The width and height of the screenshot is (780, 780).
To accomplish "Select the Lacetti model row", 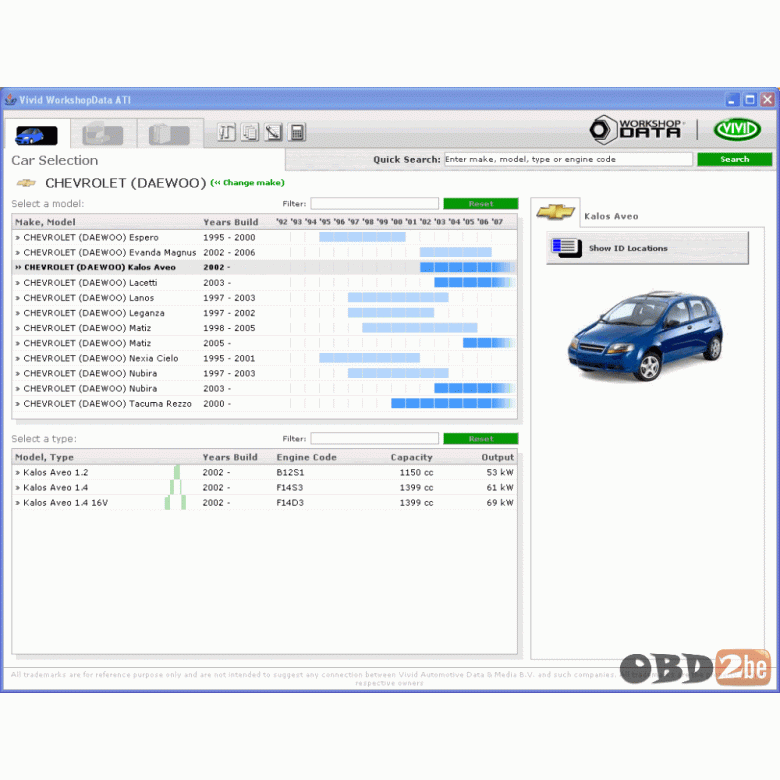I will click(x=264, y=283).
